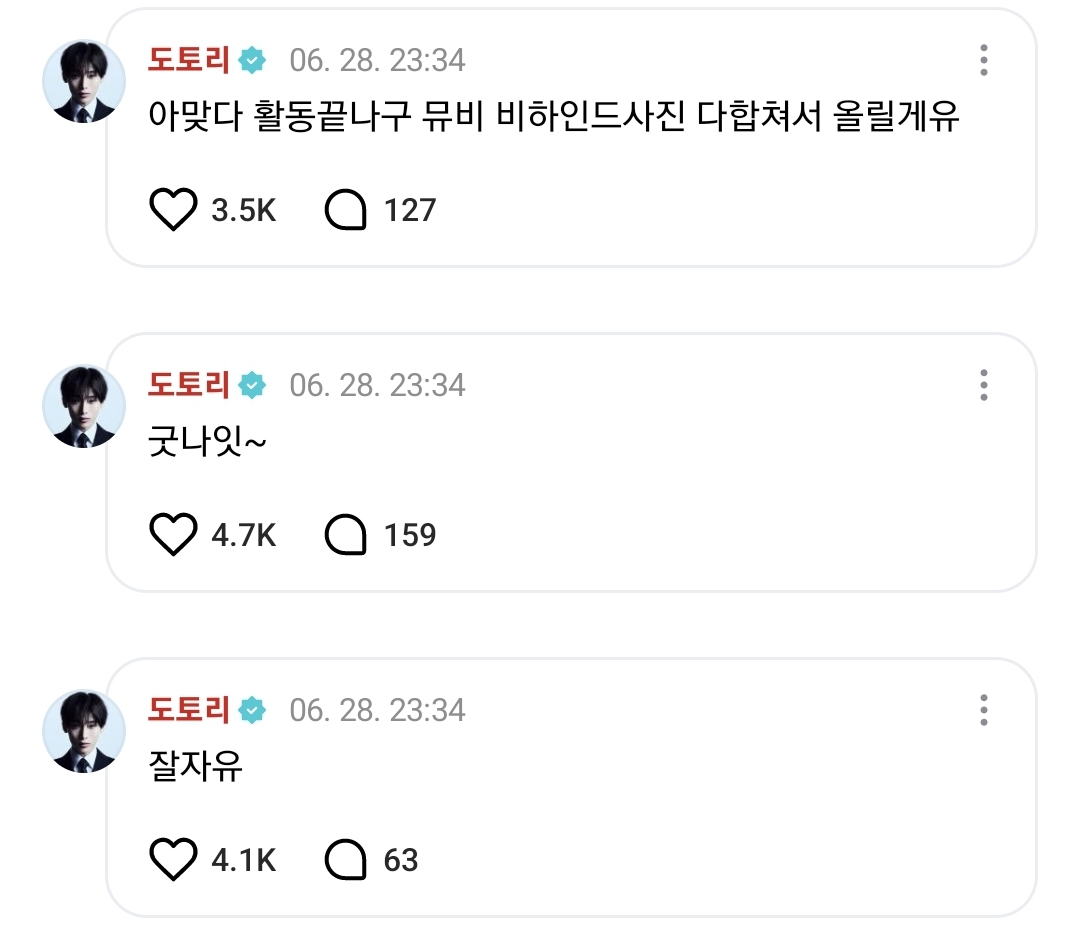Like the 잘자유 post
Image resolution: width=1080 pixels, height=932 pixels.
174,860
